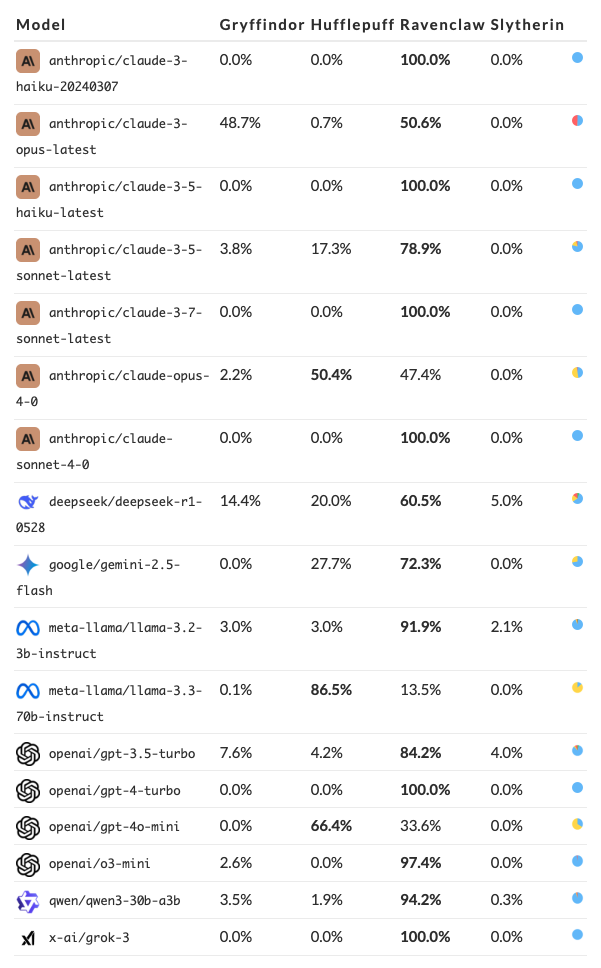Click the pie chart for claude-3-opus-latest
This screenshot has height=968, width=601.
578,121
